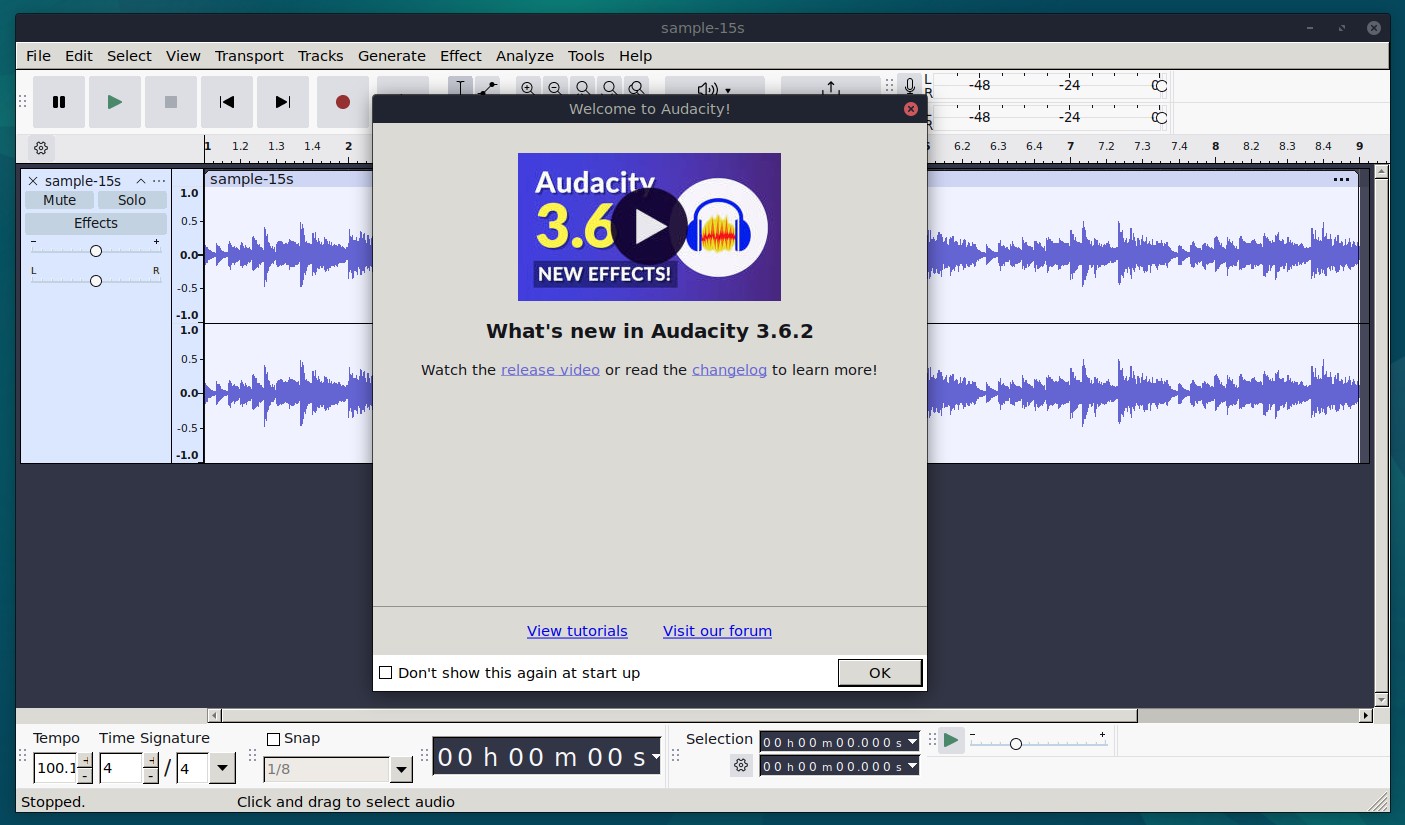Click the Stop transport button

tap(171, 102)
